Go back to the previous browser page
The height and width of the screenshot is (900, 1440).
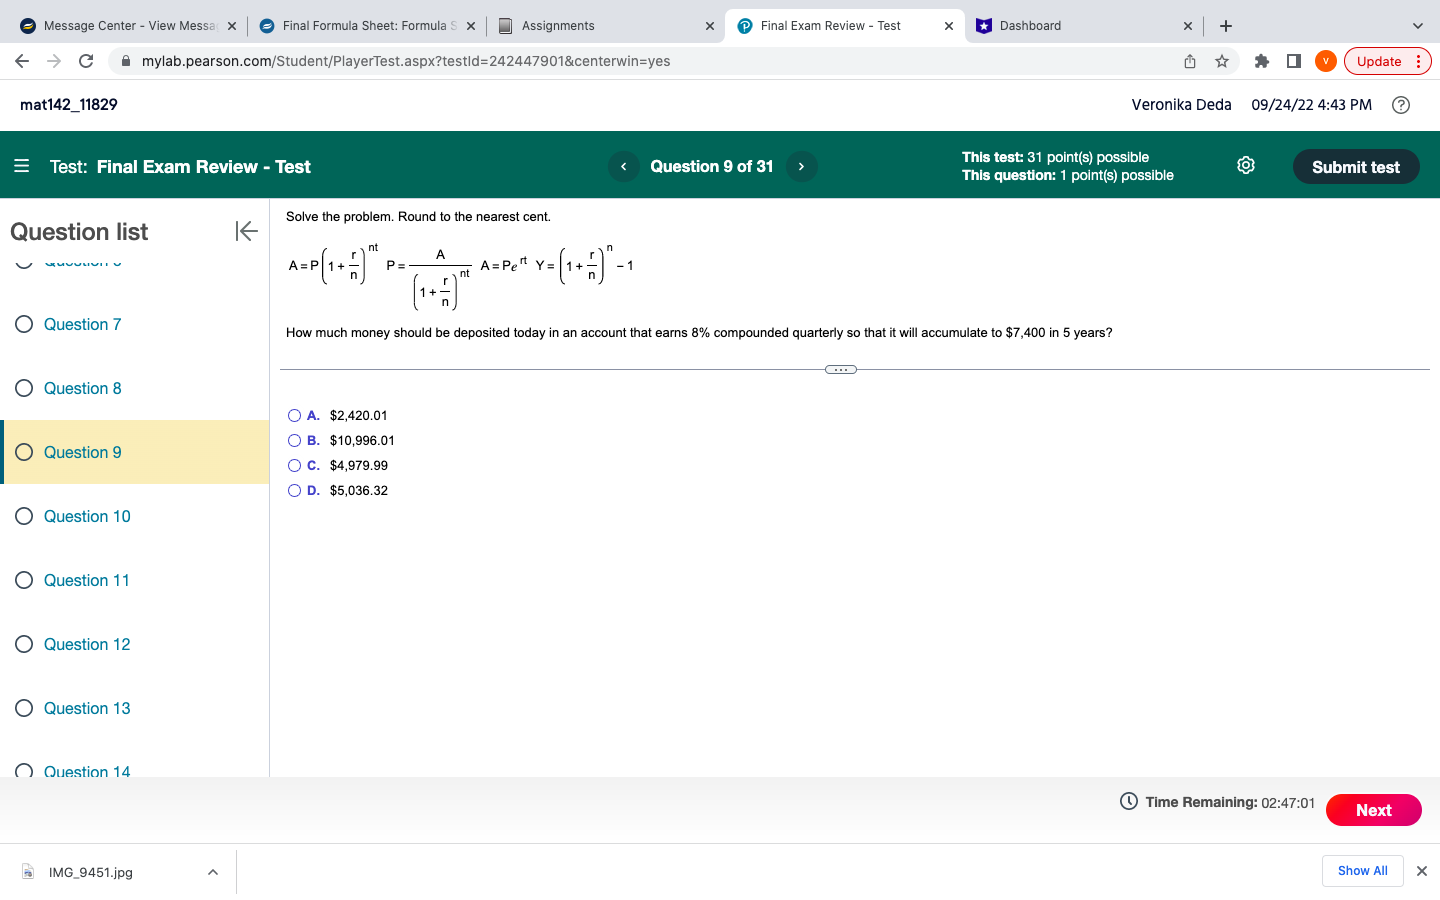tap(22, 61)
